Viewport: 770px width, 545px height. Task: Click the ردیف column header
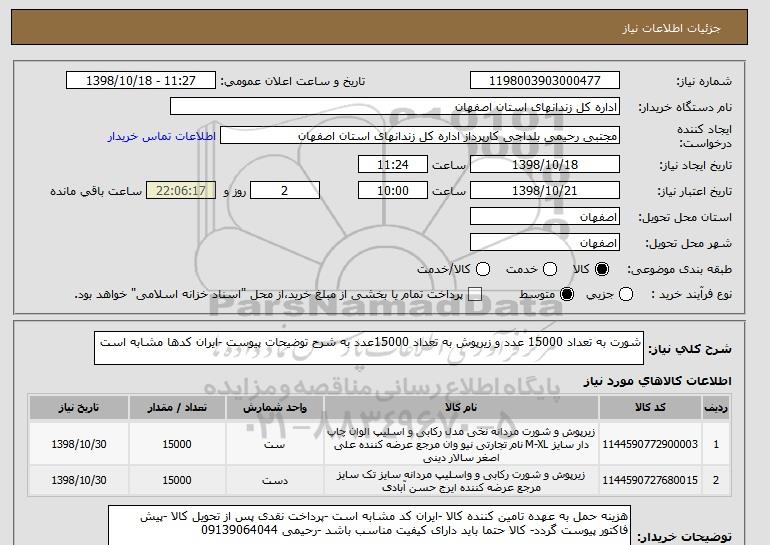coord(716,408)
